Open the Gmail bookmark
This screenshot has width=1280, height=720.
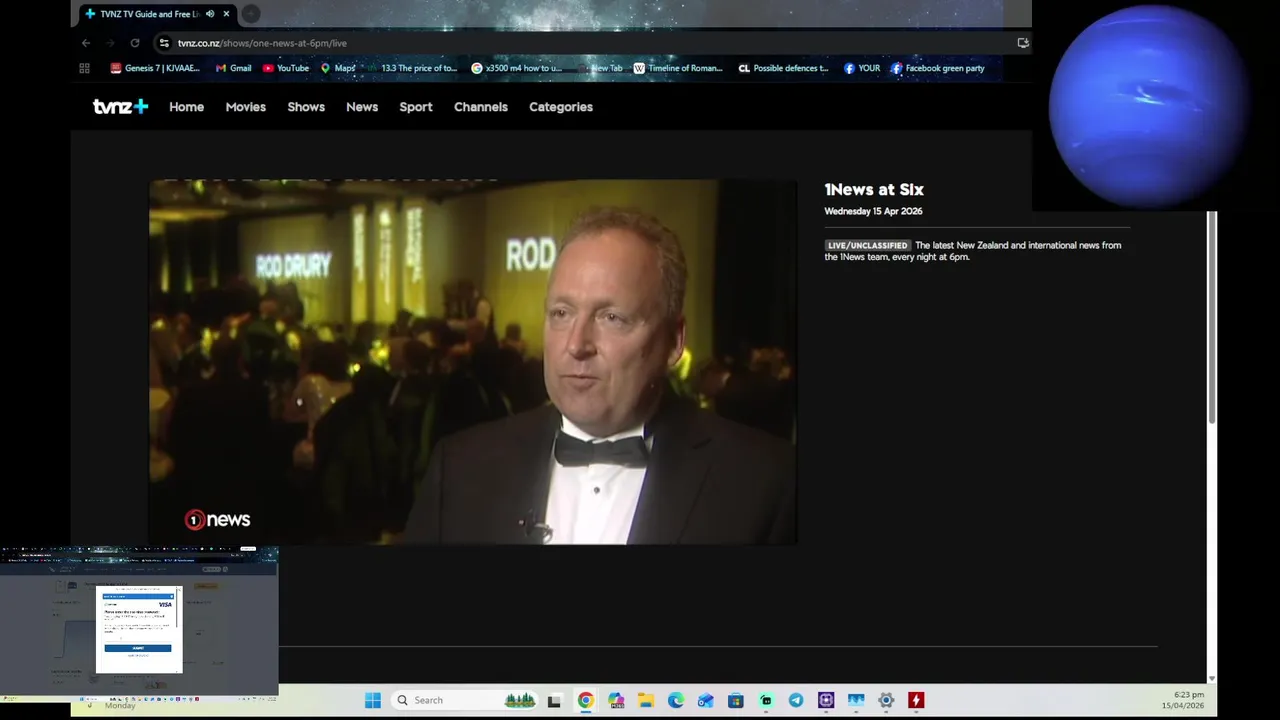[x=234, y=68]
